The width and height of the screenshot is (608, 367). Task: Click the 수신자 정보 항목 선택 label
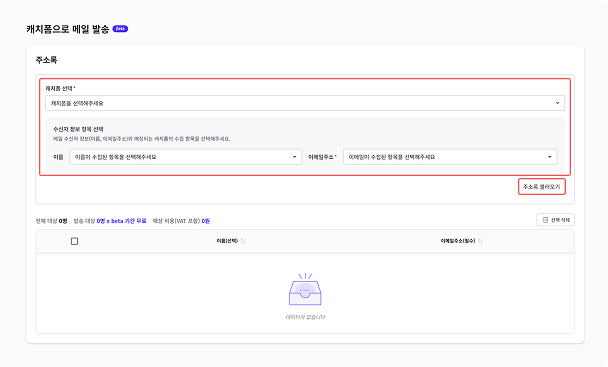tap(78, 129)
